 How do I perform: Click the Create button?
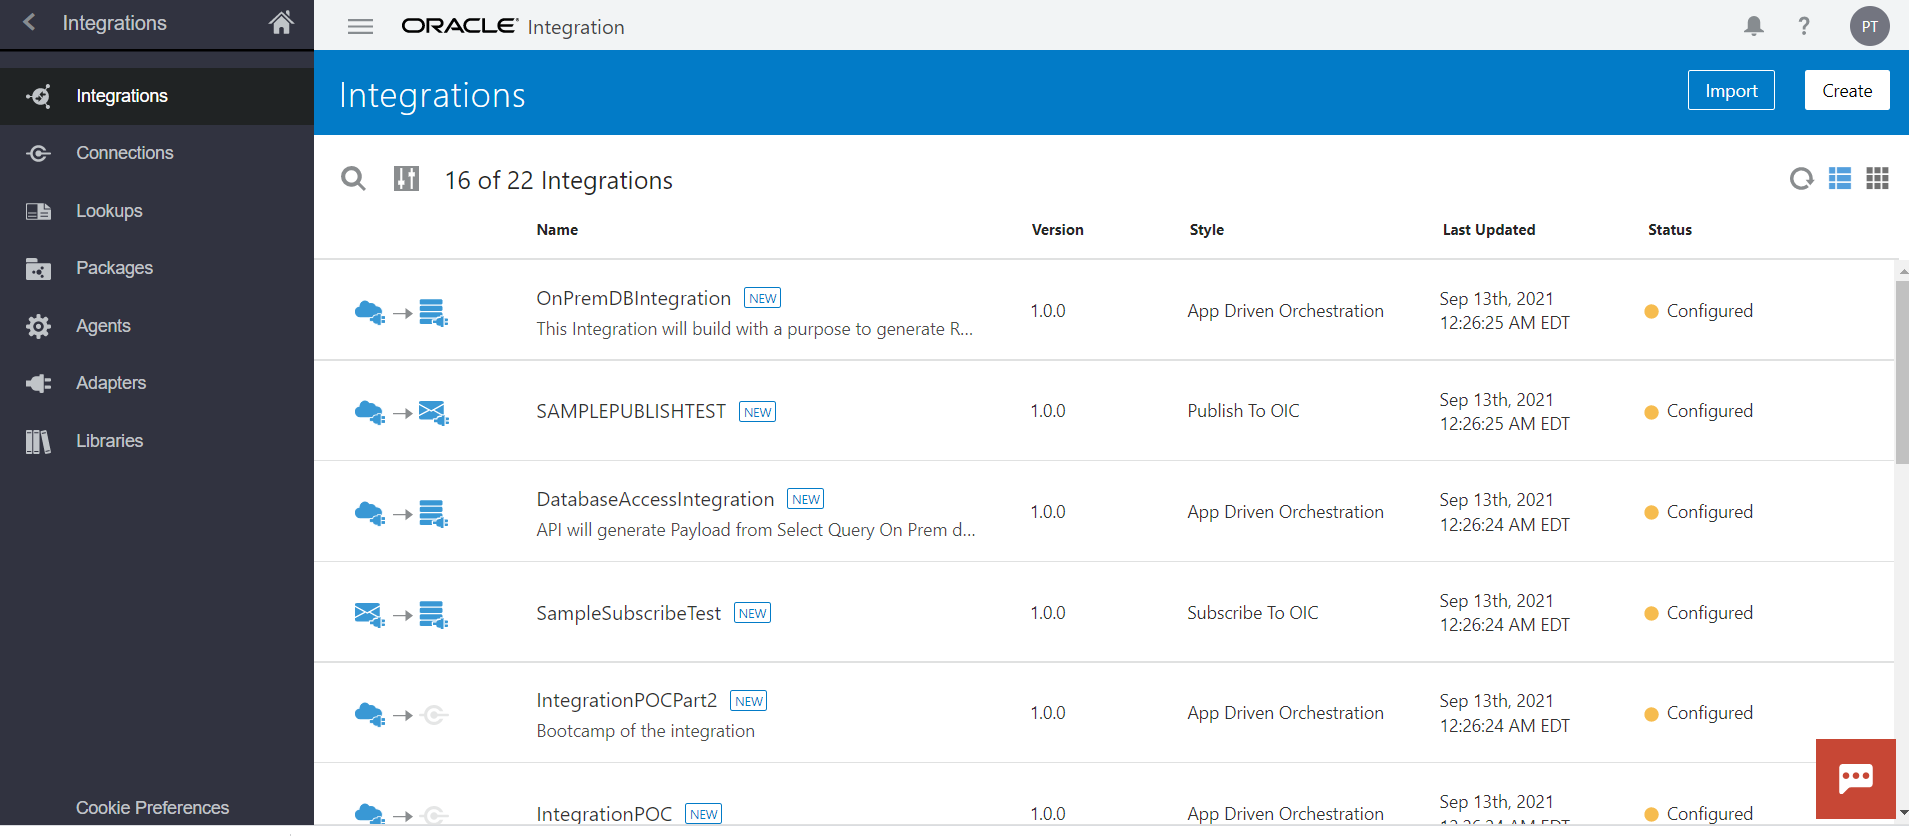[x=1846, y=91]
